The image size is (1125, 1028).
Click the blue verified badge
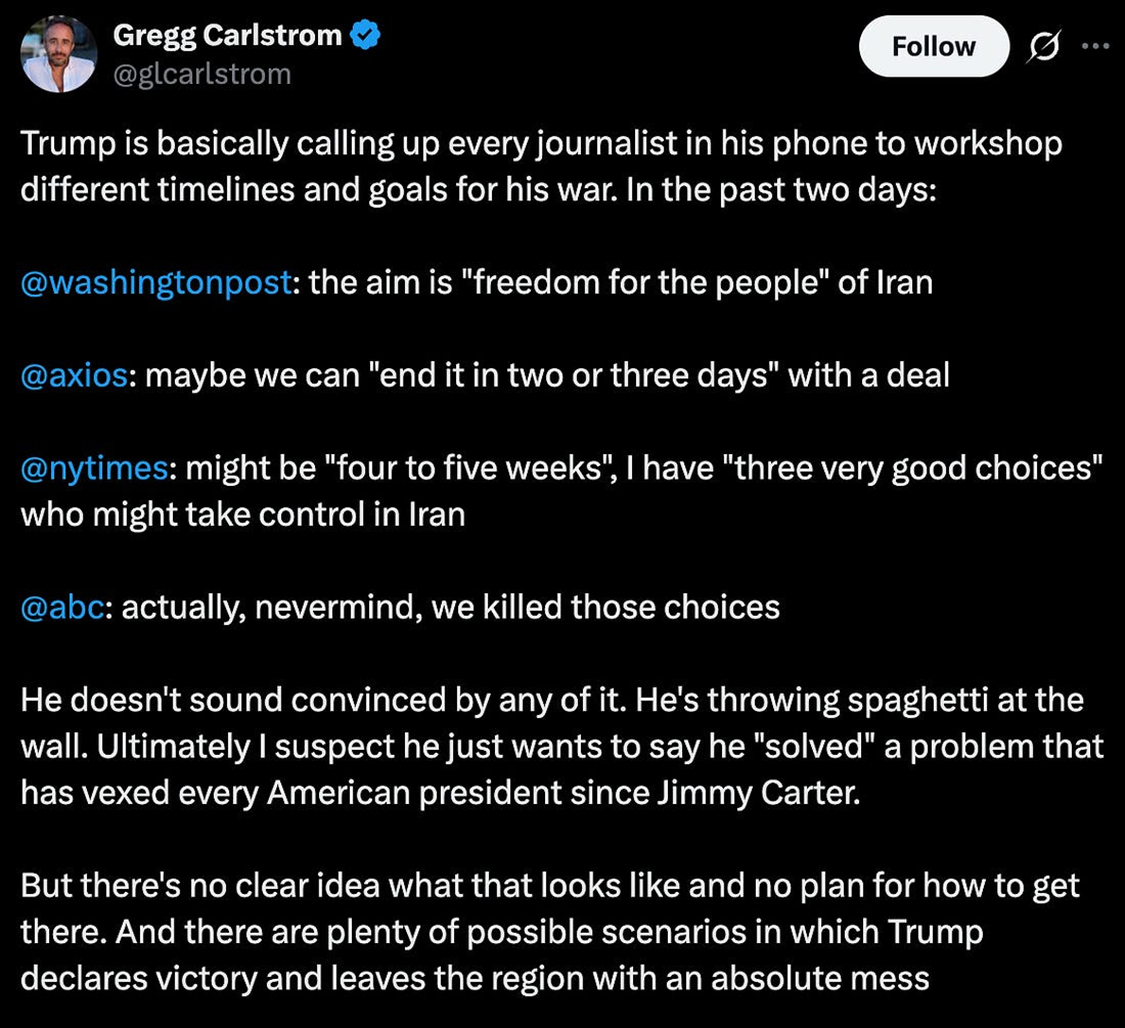pyautogui.click(x=366, y=36)
